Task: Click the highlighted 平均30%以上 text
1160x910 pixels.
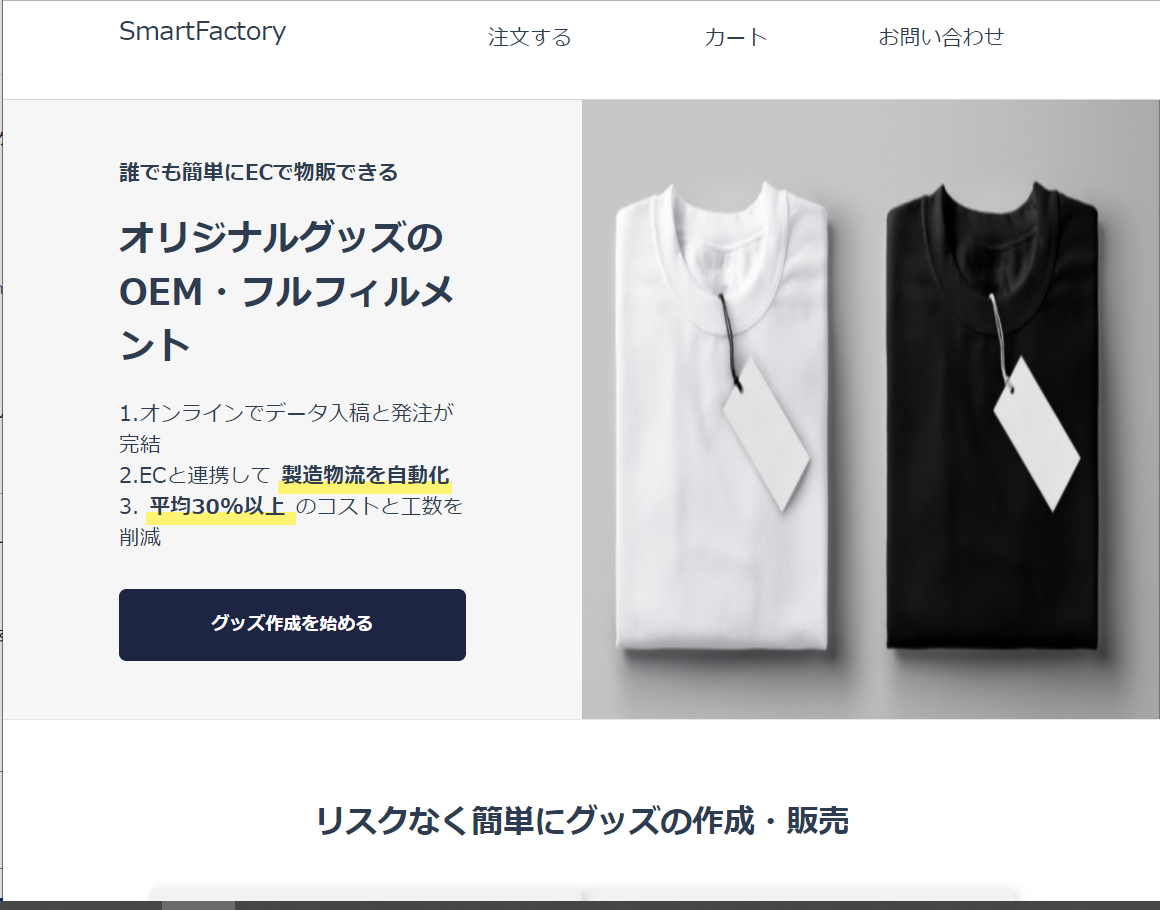Action: (219, 507)
